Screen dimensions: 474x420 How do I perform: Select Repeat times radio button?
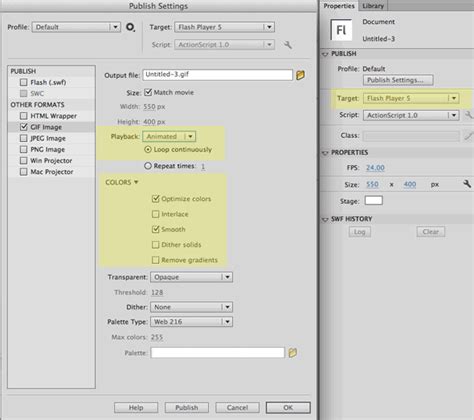click(148, 166)
